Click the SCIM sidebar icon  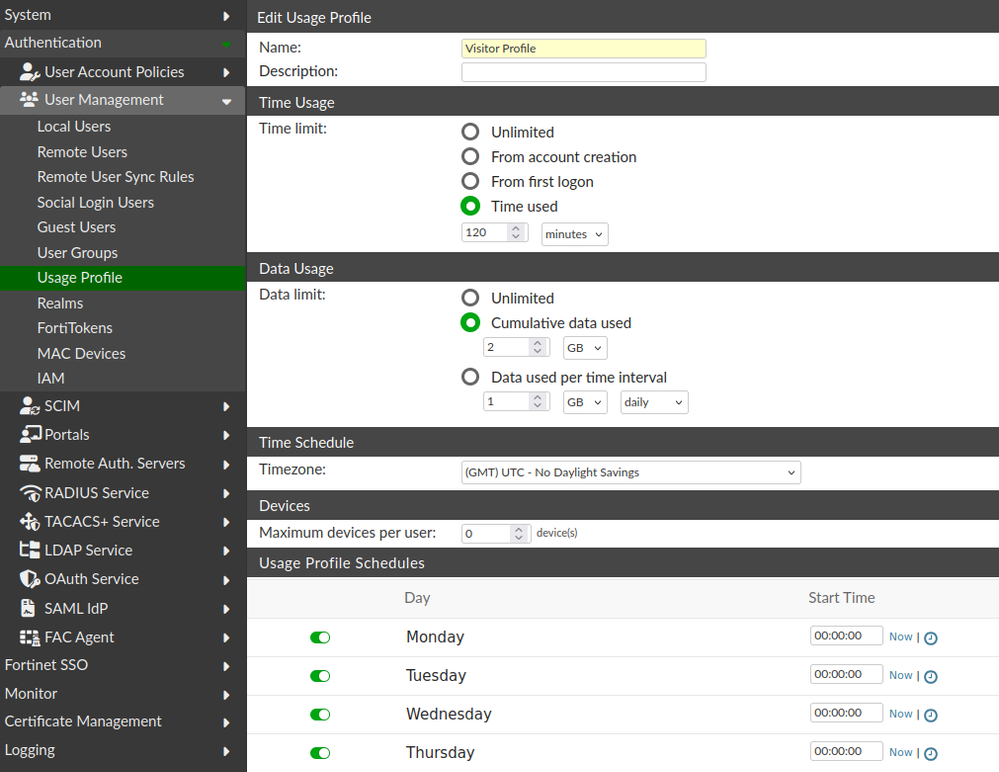pos(30,406)
